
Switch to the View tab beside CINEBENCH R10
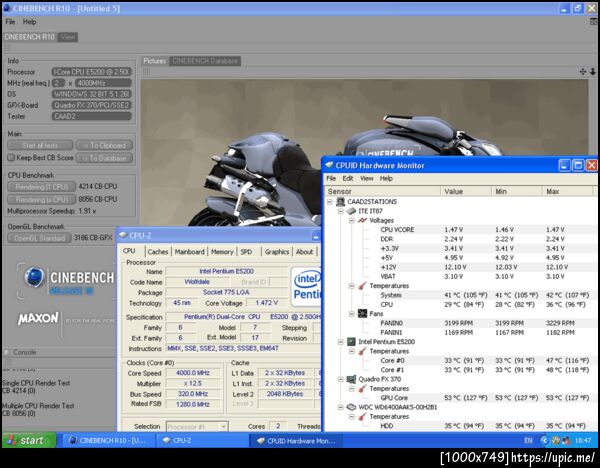tap(68, 37)
